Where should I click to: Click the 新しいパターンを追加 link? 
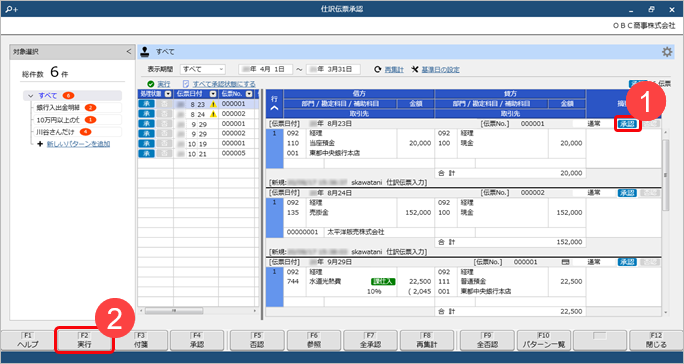pos(78,144)
